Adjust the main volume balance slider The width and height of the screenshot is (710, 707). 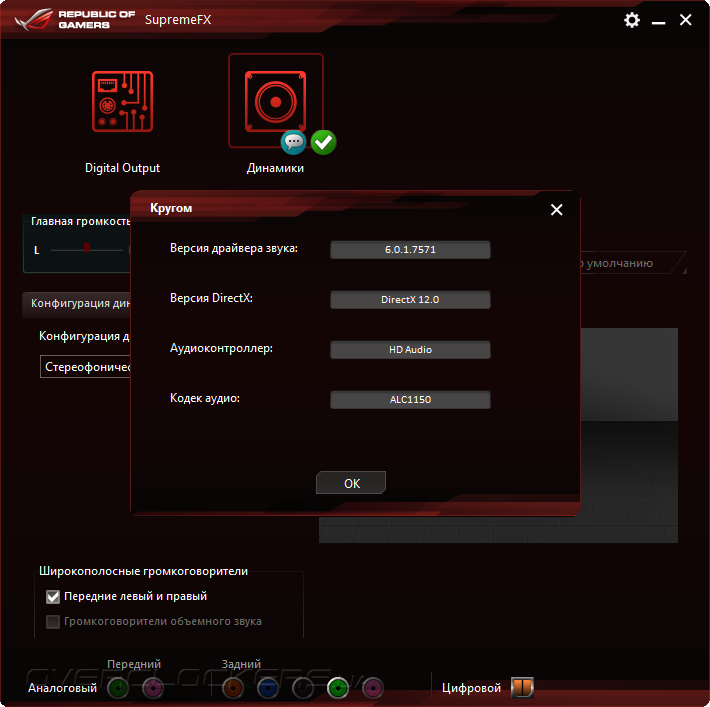pyautogui.click(x=86, y=249)
